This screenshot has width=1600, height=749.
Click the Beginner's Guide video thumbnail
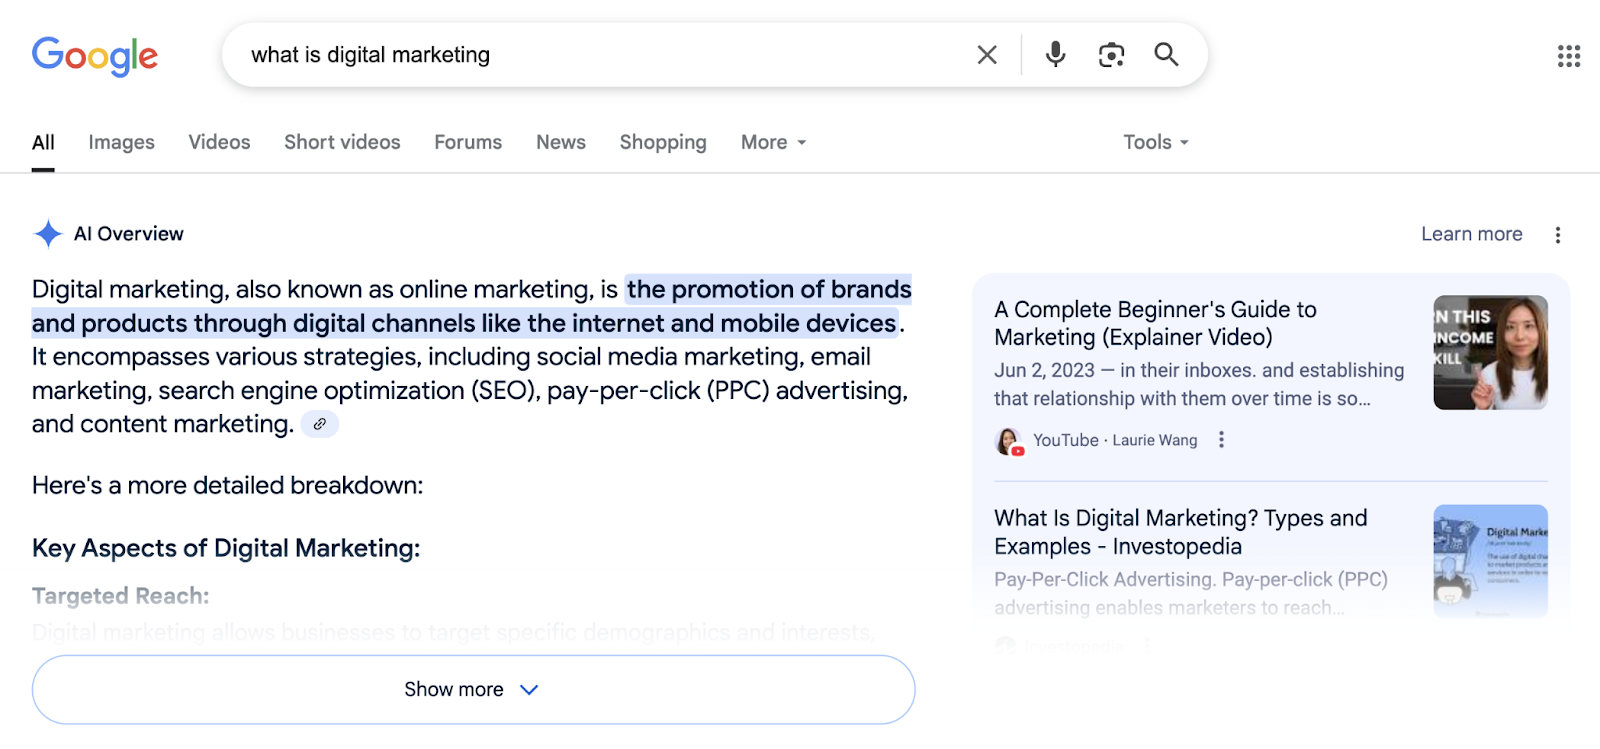click(1489, 352)
